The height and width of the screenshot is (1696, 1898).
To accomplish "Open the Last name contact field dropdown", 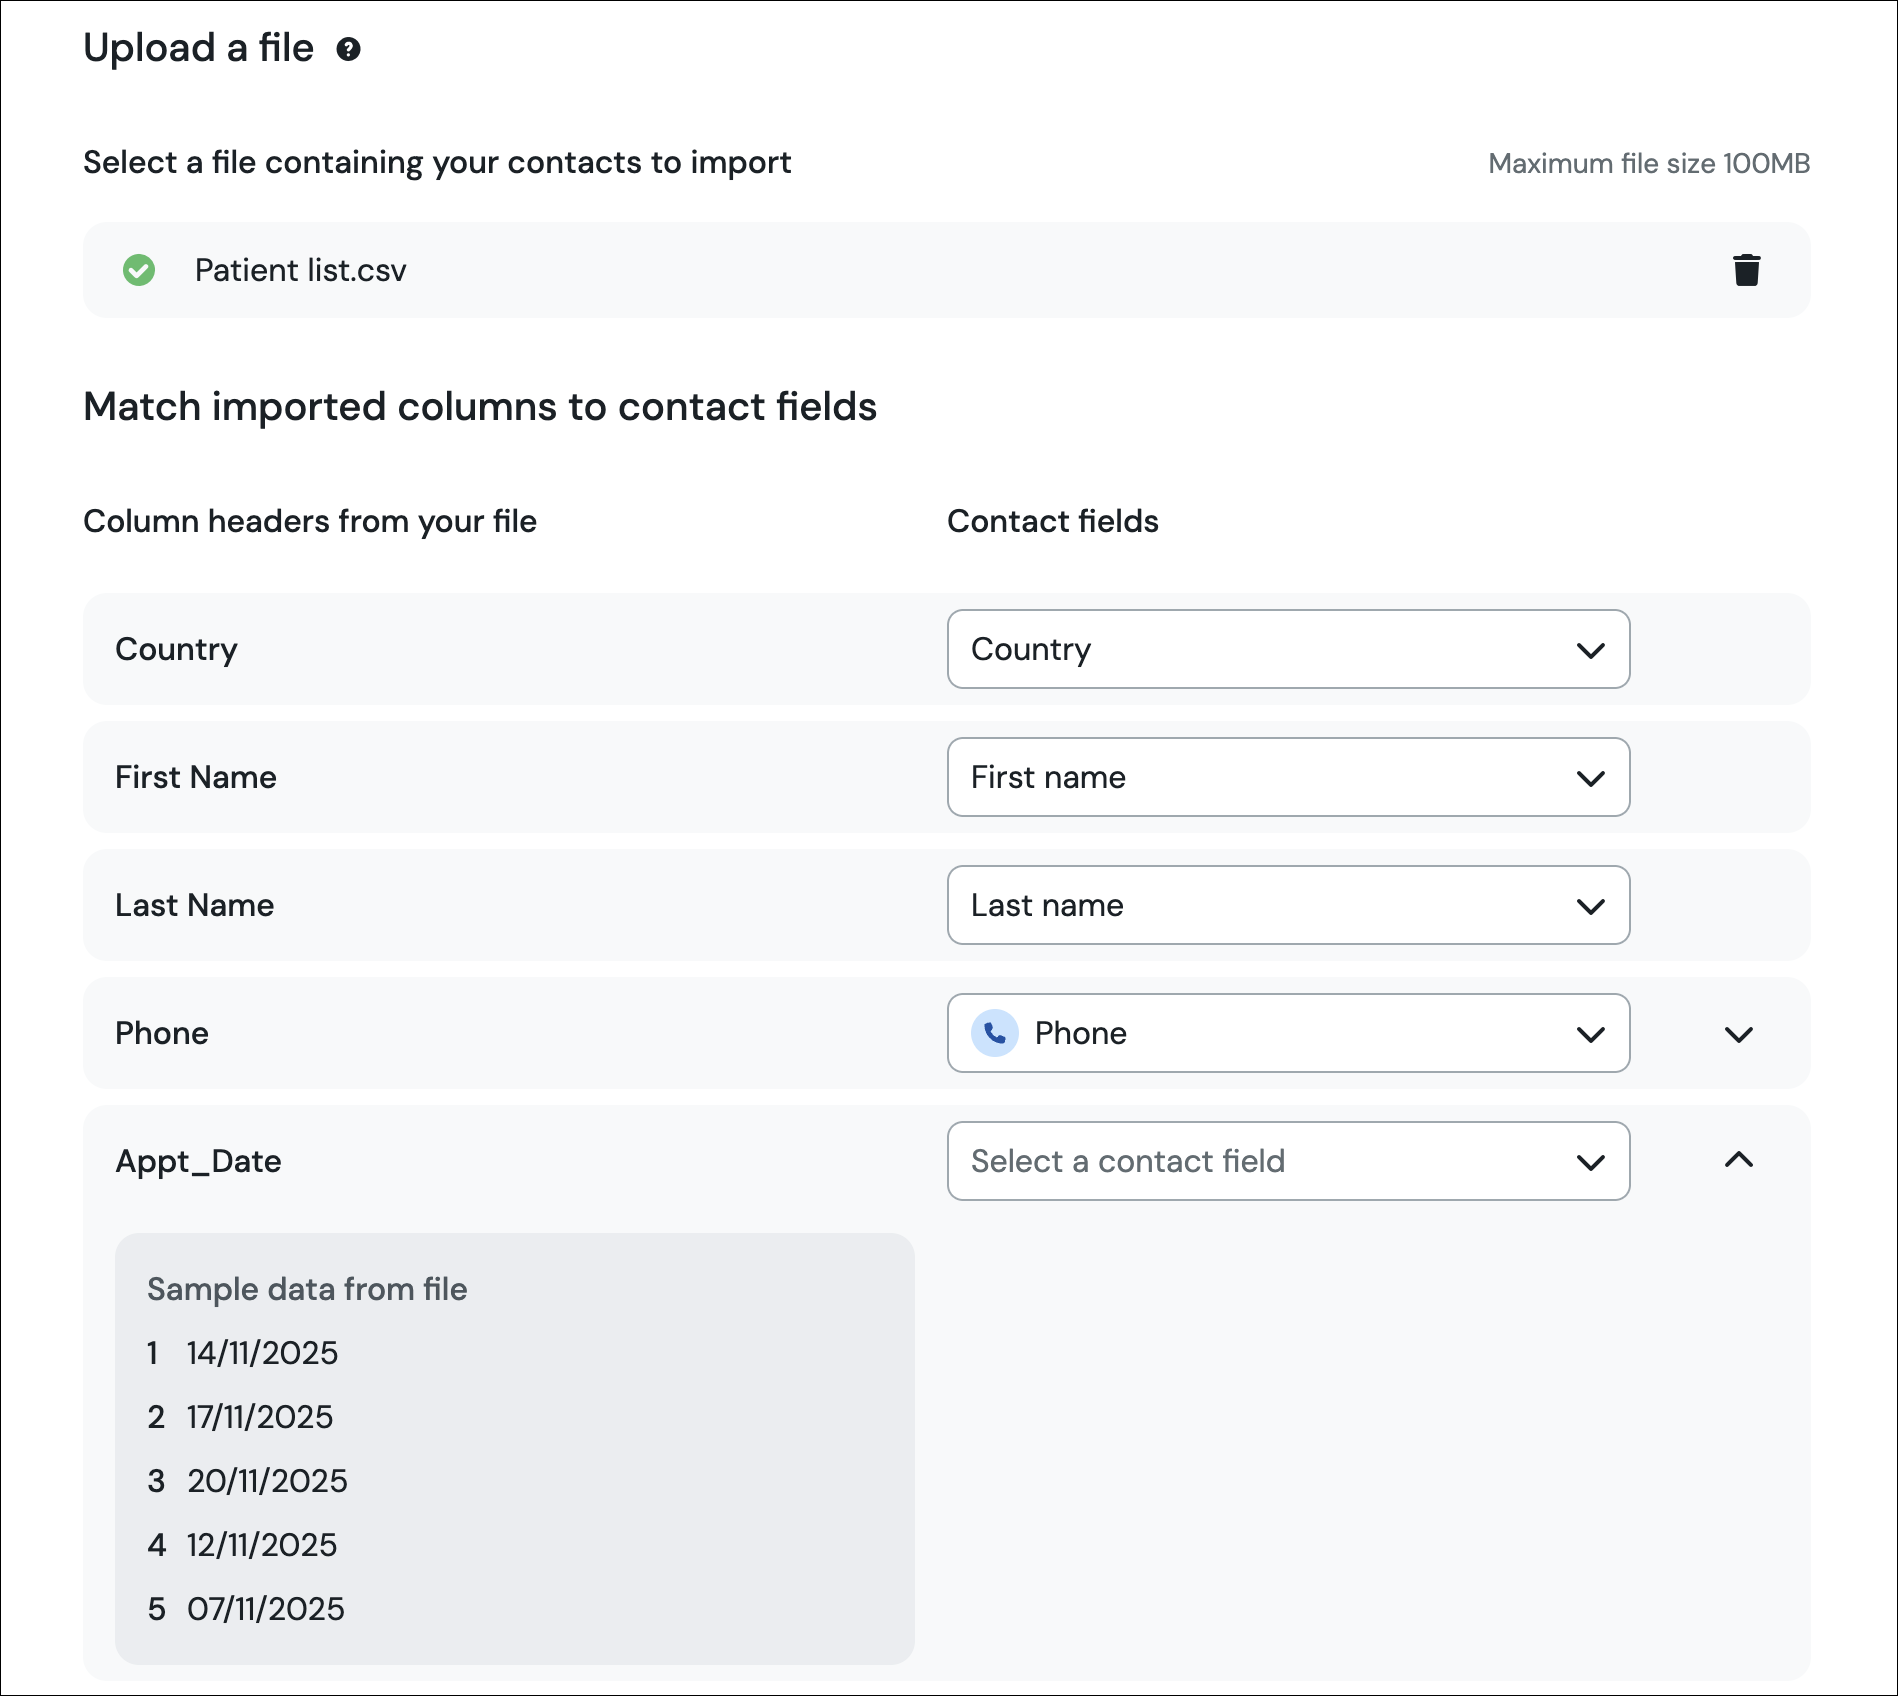I will tap(1287, 905).
